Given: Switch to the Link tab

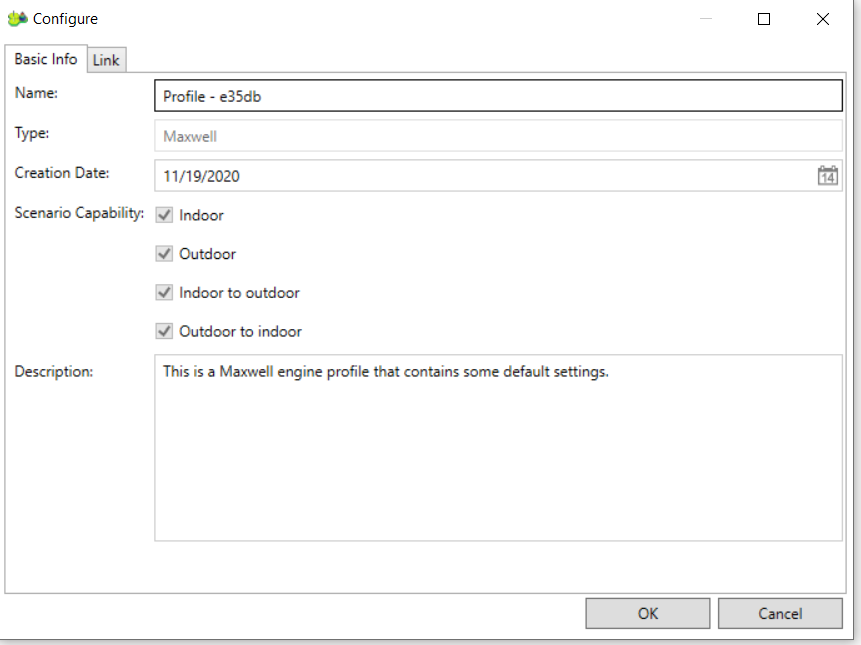Looking at the screenshot, I should pos(106,60).
